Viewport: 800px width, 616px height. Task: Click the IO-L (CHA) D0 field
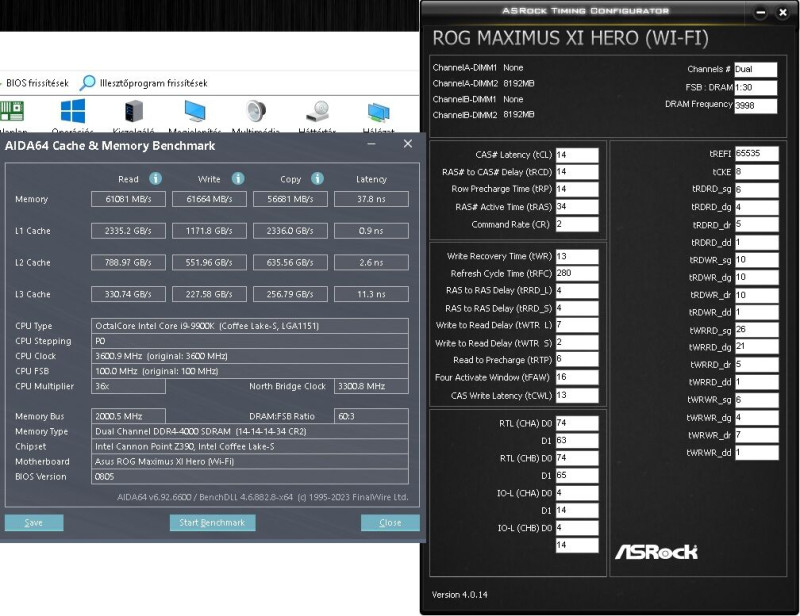coord(577,493)
